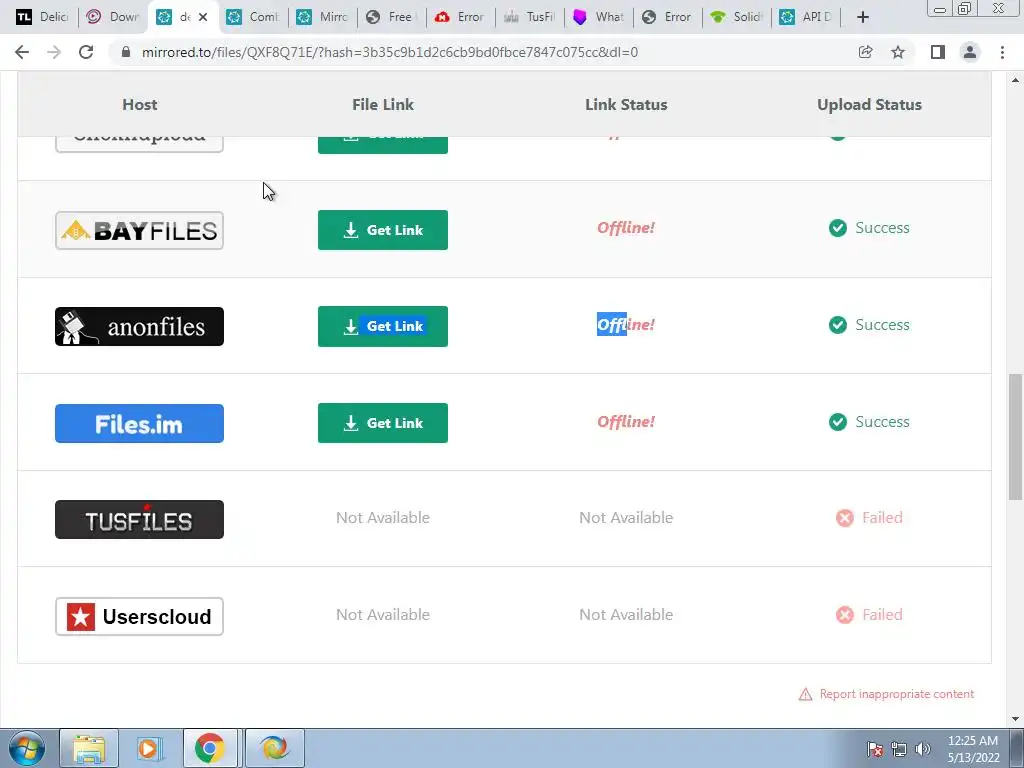
Task: Switch to the TusFil tab
Action: click(530, 17)
